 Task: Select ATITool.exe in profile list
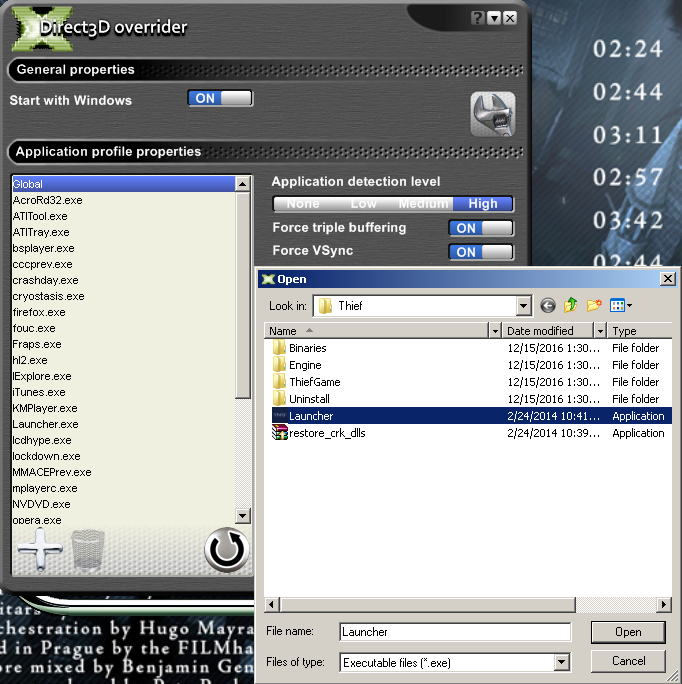(123, 216)
